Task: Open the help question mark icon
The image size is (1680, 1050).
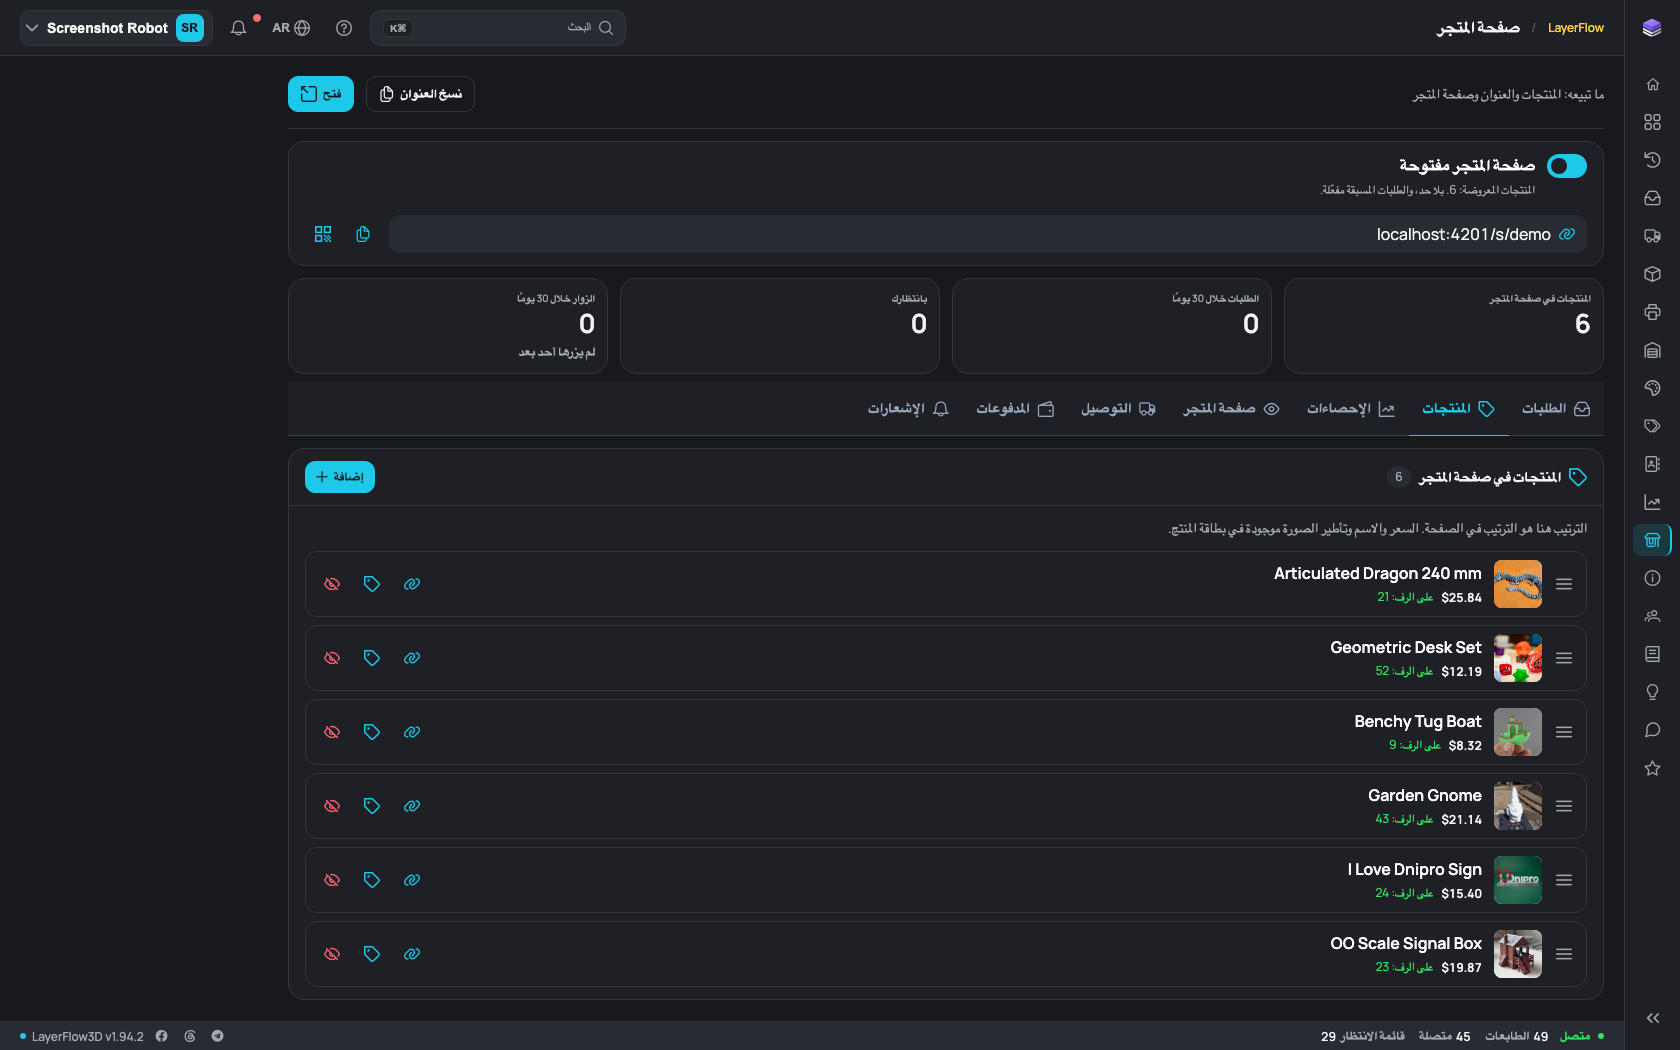Action: pos(344,28)
